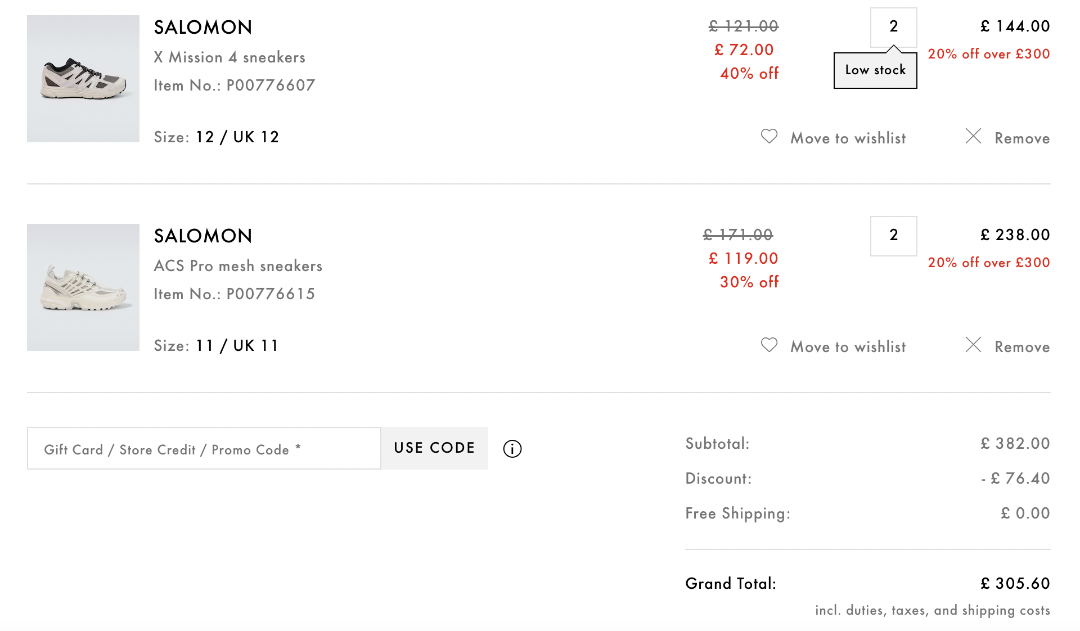
Task: Click the heart icon for ACS Pro mesh sneakers
Action: point(769,345)
